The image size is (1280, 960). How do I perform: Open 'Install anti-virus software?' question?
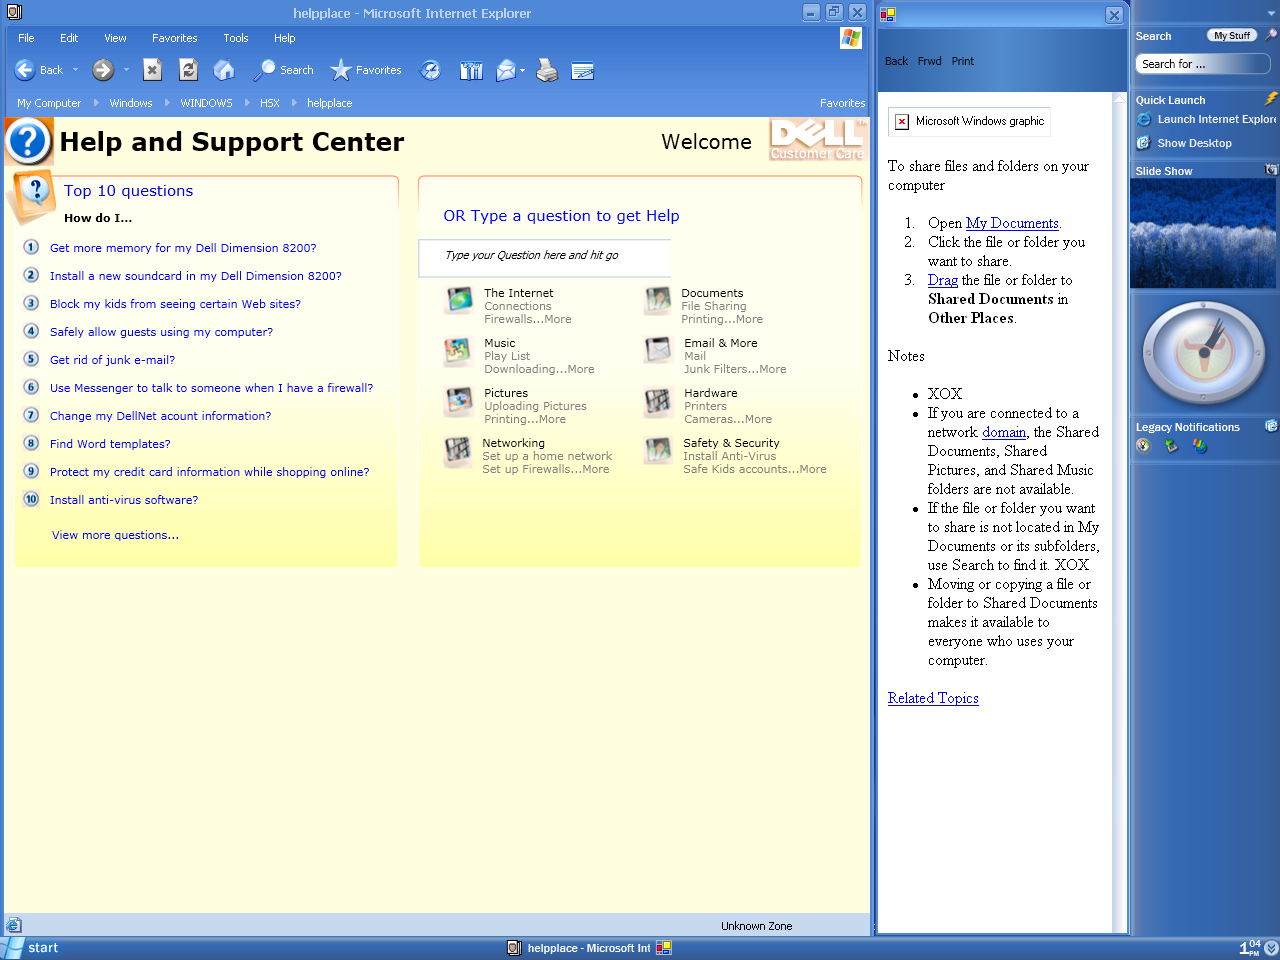pyautogui.click(x=124, y=500)
